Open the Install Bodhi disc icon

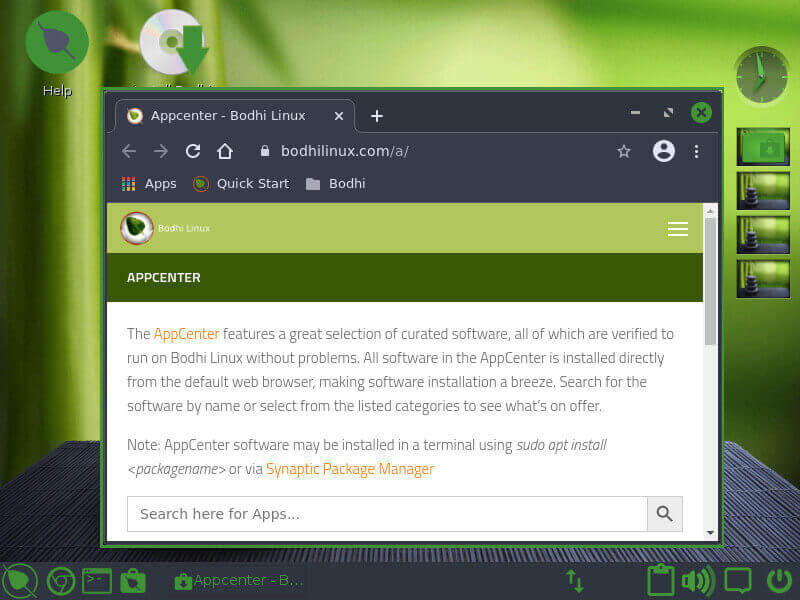173,44
